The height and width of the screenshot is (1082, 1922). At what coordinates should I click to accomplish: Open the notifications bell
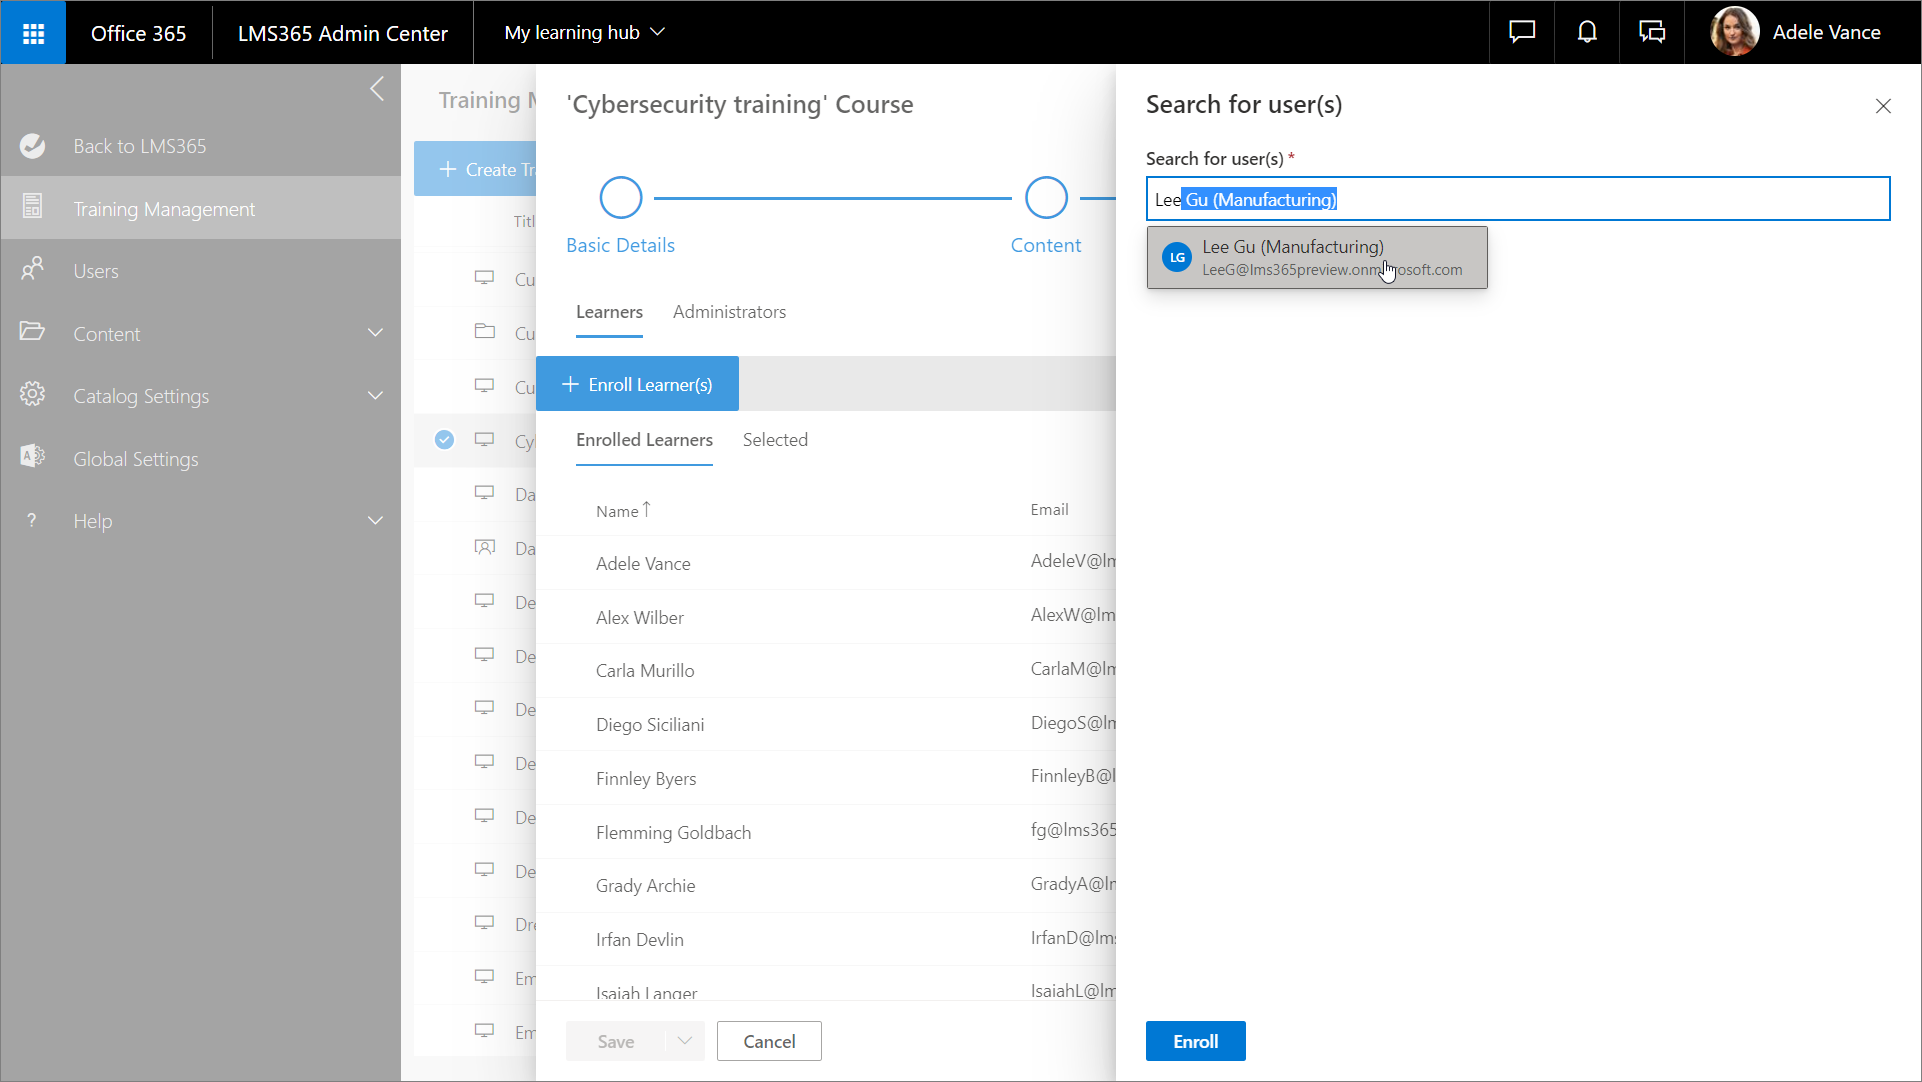(x=1587, y=33)
